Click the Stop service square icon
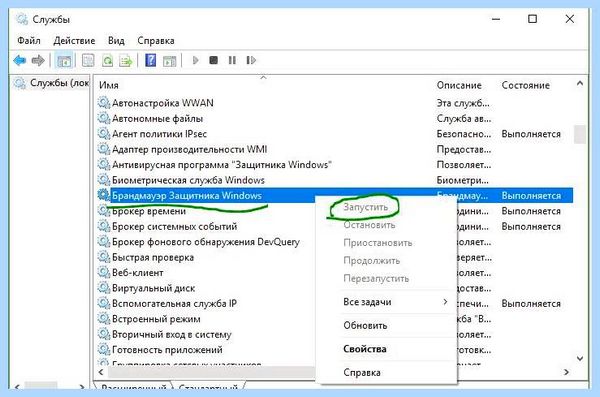Screen dimensions: 600x397 (214, 60)
